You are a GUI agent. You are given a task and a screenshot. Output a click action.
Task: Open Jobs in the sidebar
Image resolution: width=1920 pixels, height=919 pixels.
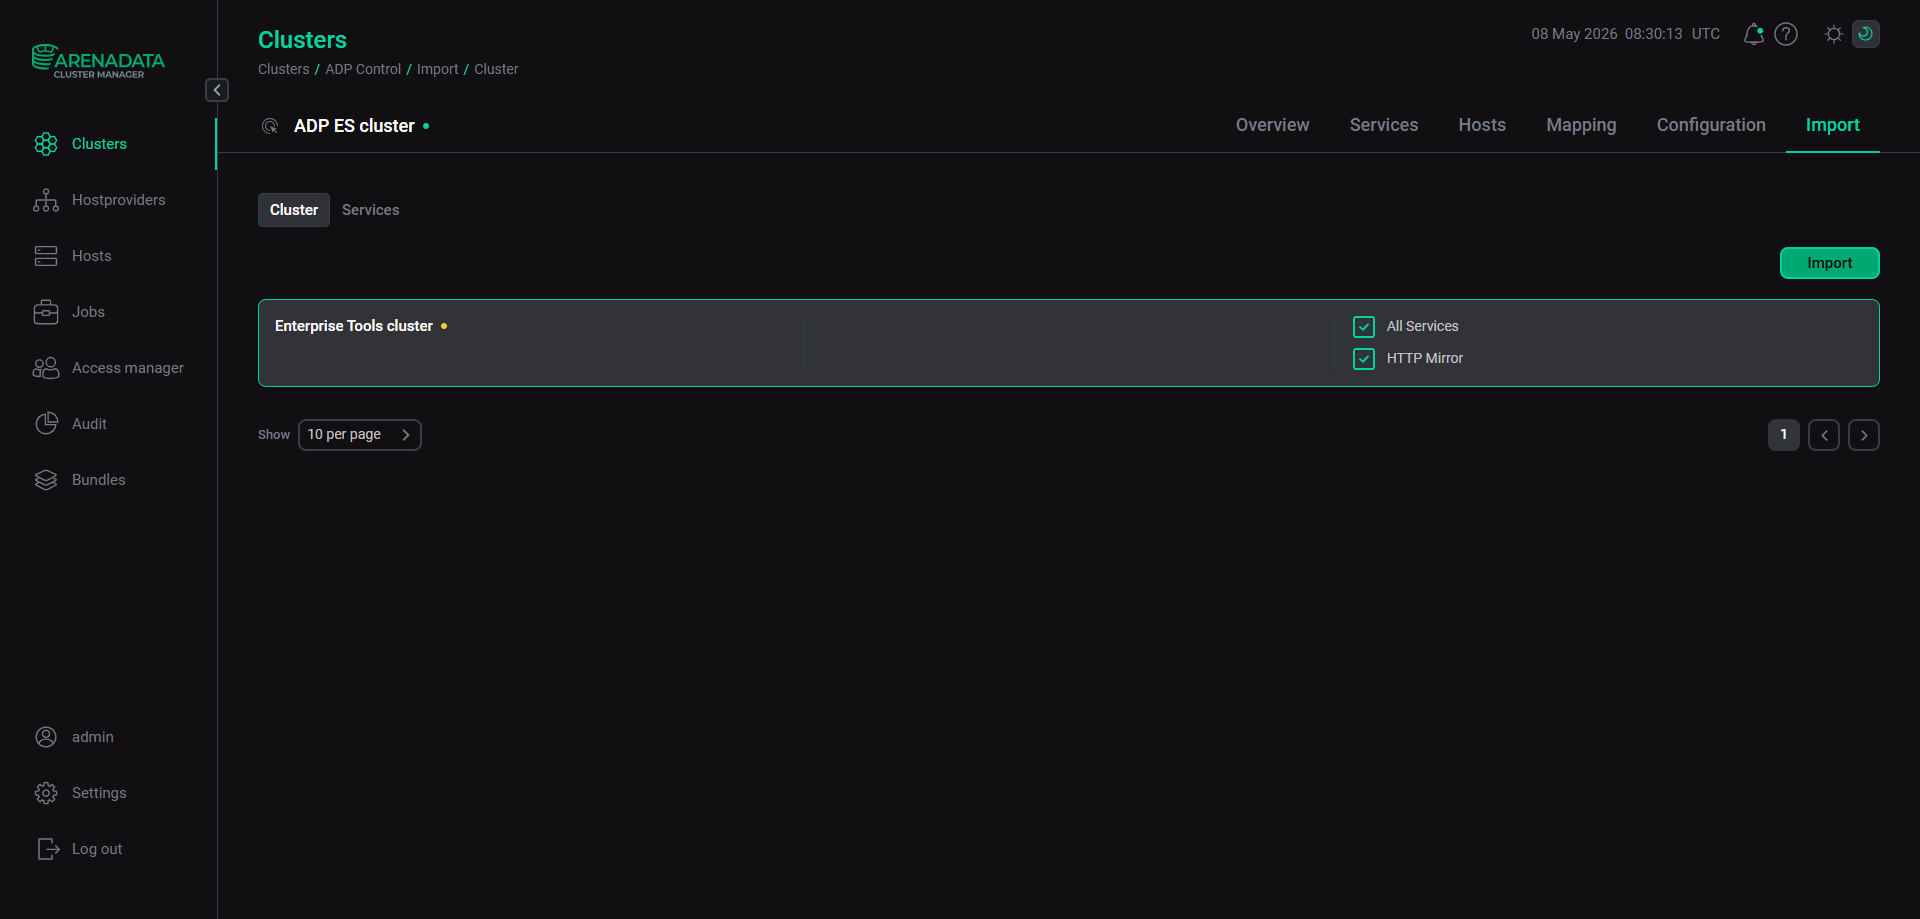point(88,312)
